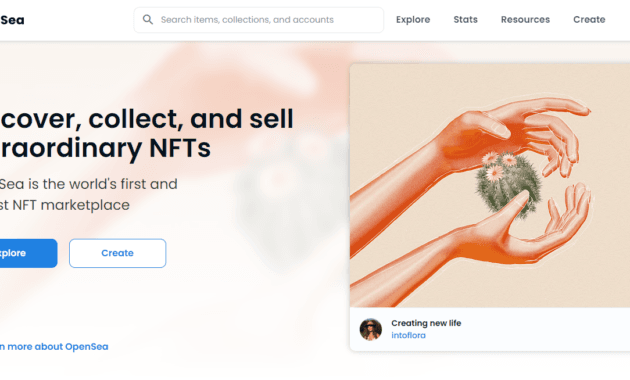Open the Stats menu item
630x380 pixels.
pyautogui.click(x=466, y=20)
